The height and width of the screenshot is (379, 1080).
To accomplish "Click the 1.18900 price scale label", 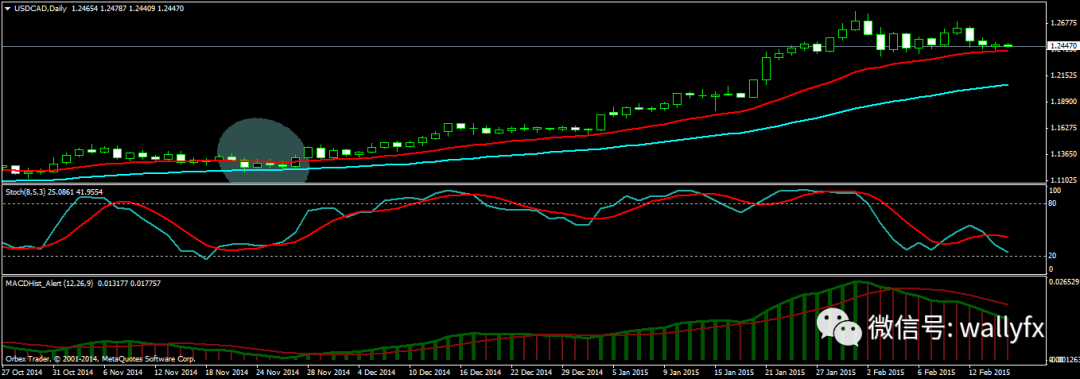I will tap(1063, 101).
